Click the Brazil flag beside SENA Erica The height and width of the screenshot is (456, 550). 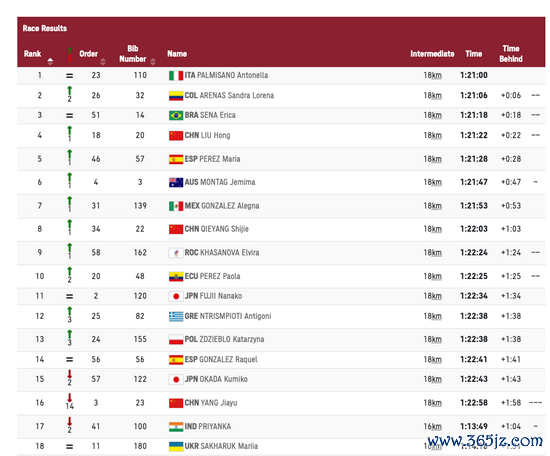click(176, 115)
